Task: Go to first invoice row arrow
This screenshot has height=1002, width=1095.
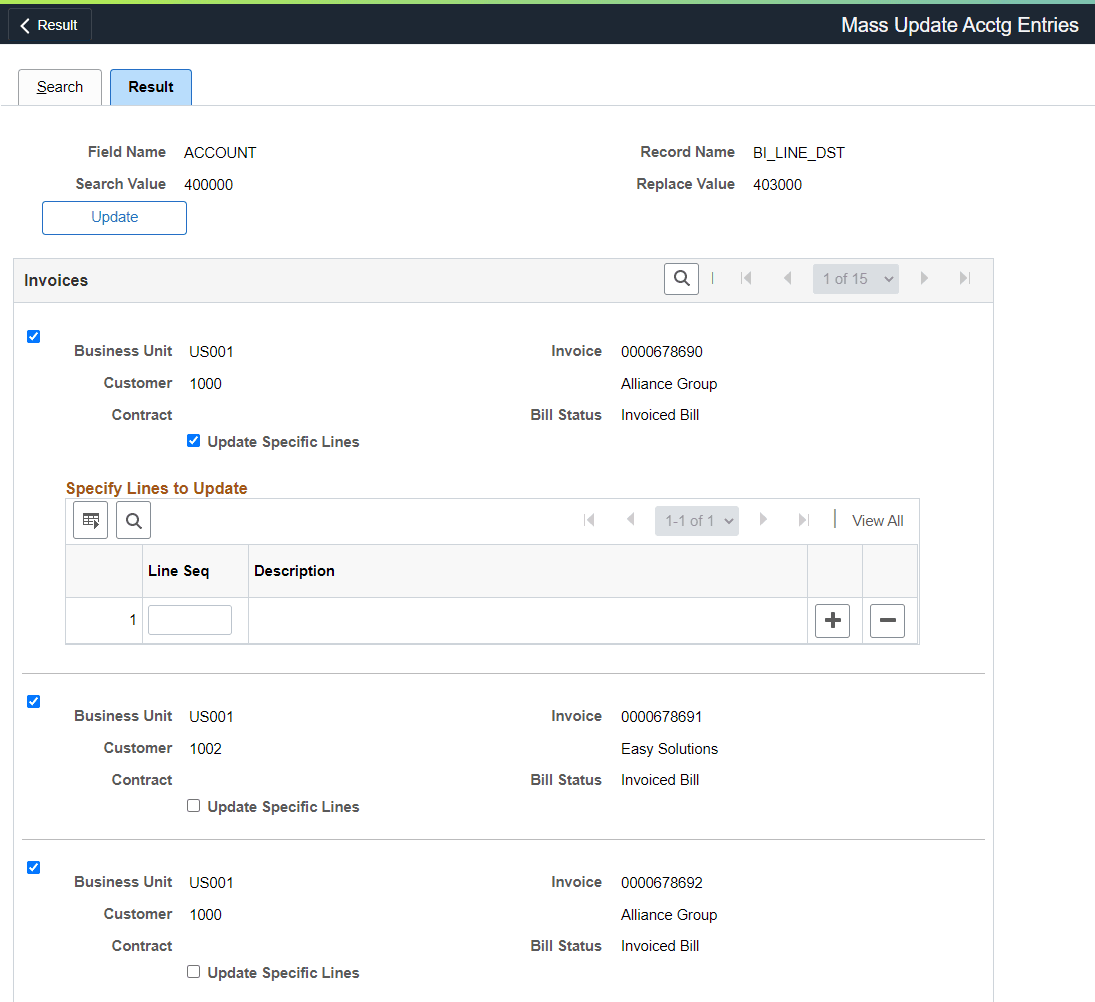Action: point(746,279)
